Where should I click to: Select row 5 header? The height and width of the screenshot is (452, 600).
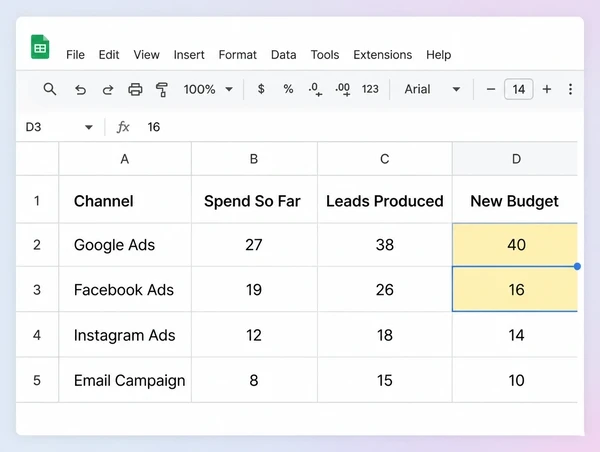click(x=37, y=380)
